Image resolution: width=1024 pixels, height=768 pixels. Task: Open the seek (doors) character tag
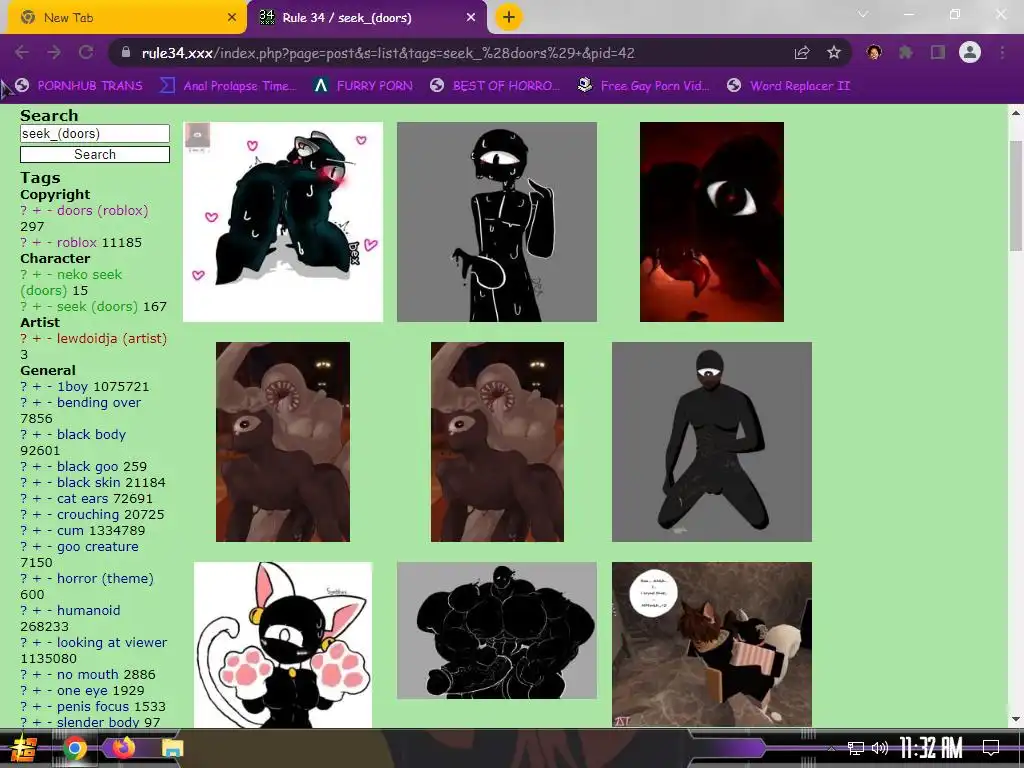click(x=97, y=306)
